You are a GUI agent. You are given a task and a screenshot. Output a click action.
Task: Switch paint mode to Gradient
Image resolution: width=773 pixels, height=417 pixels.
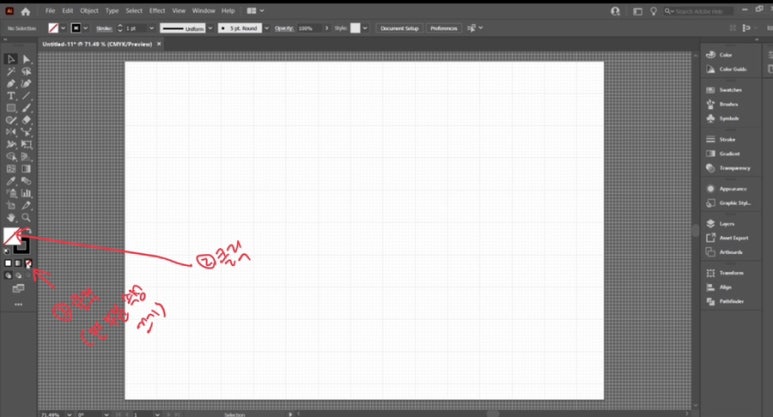(x=18, y=263)
